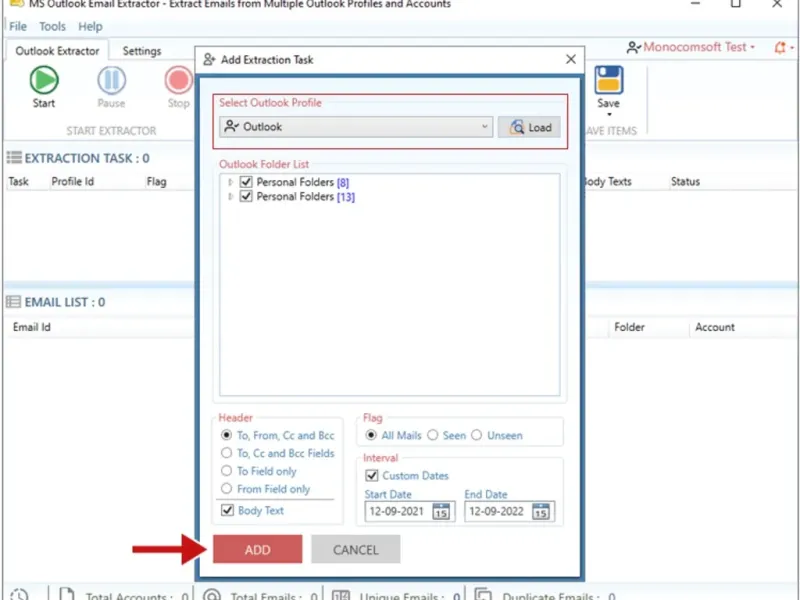Expand Personal Folders [13] tree node
This screenshot has width=800, height=600.
coord(230,196)
